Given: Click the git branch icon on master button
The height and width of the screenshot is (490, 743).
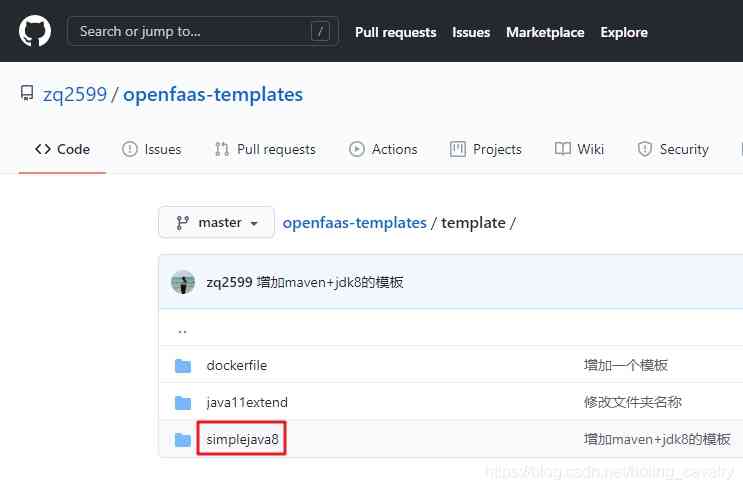Looking at the screenshot, I should (x=182, y=223).
